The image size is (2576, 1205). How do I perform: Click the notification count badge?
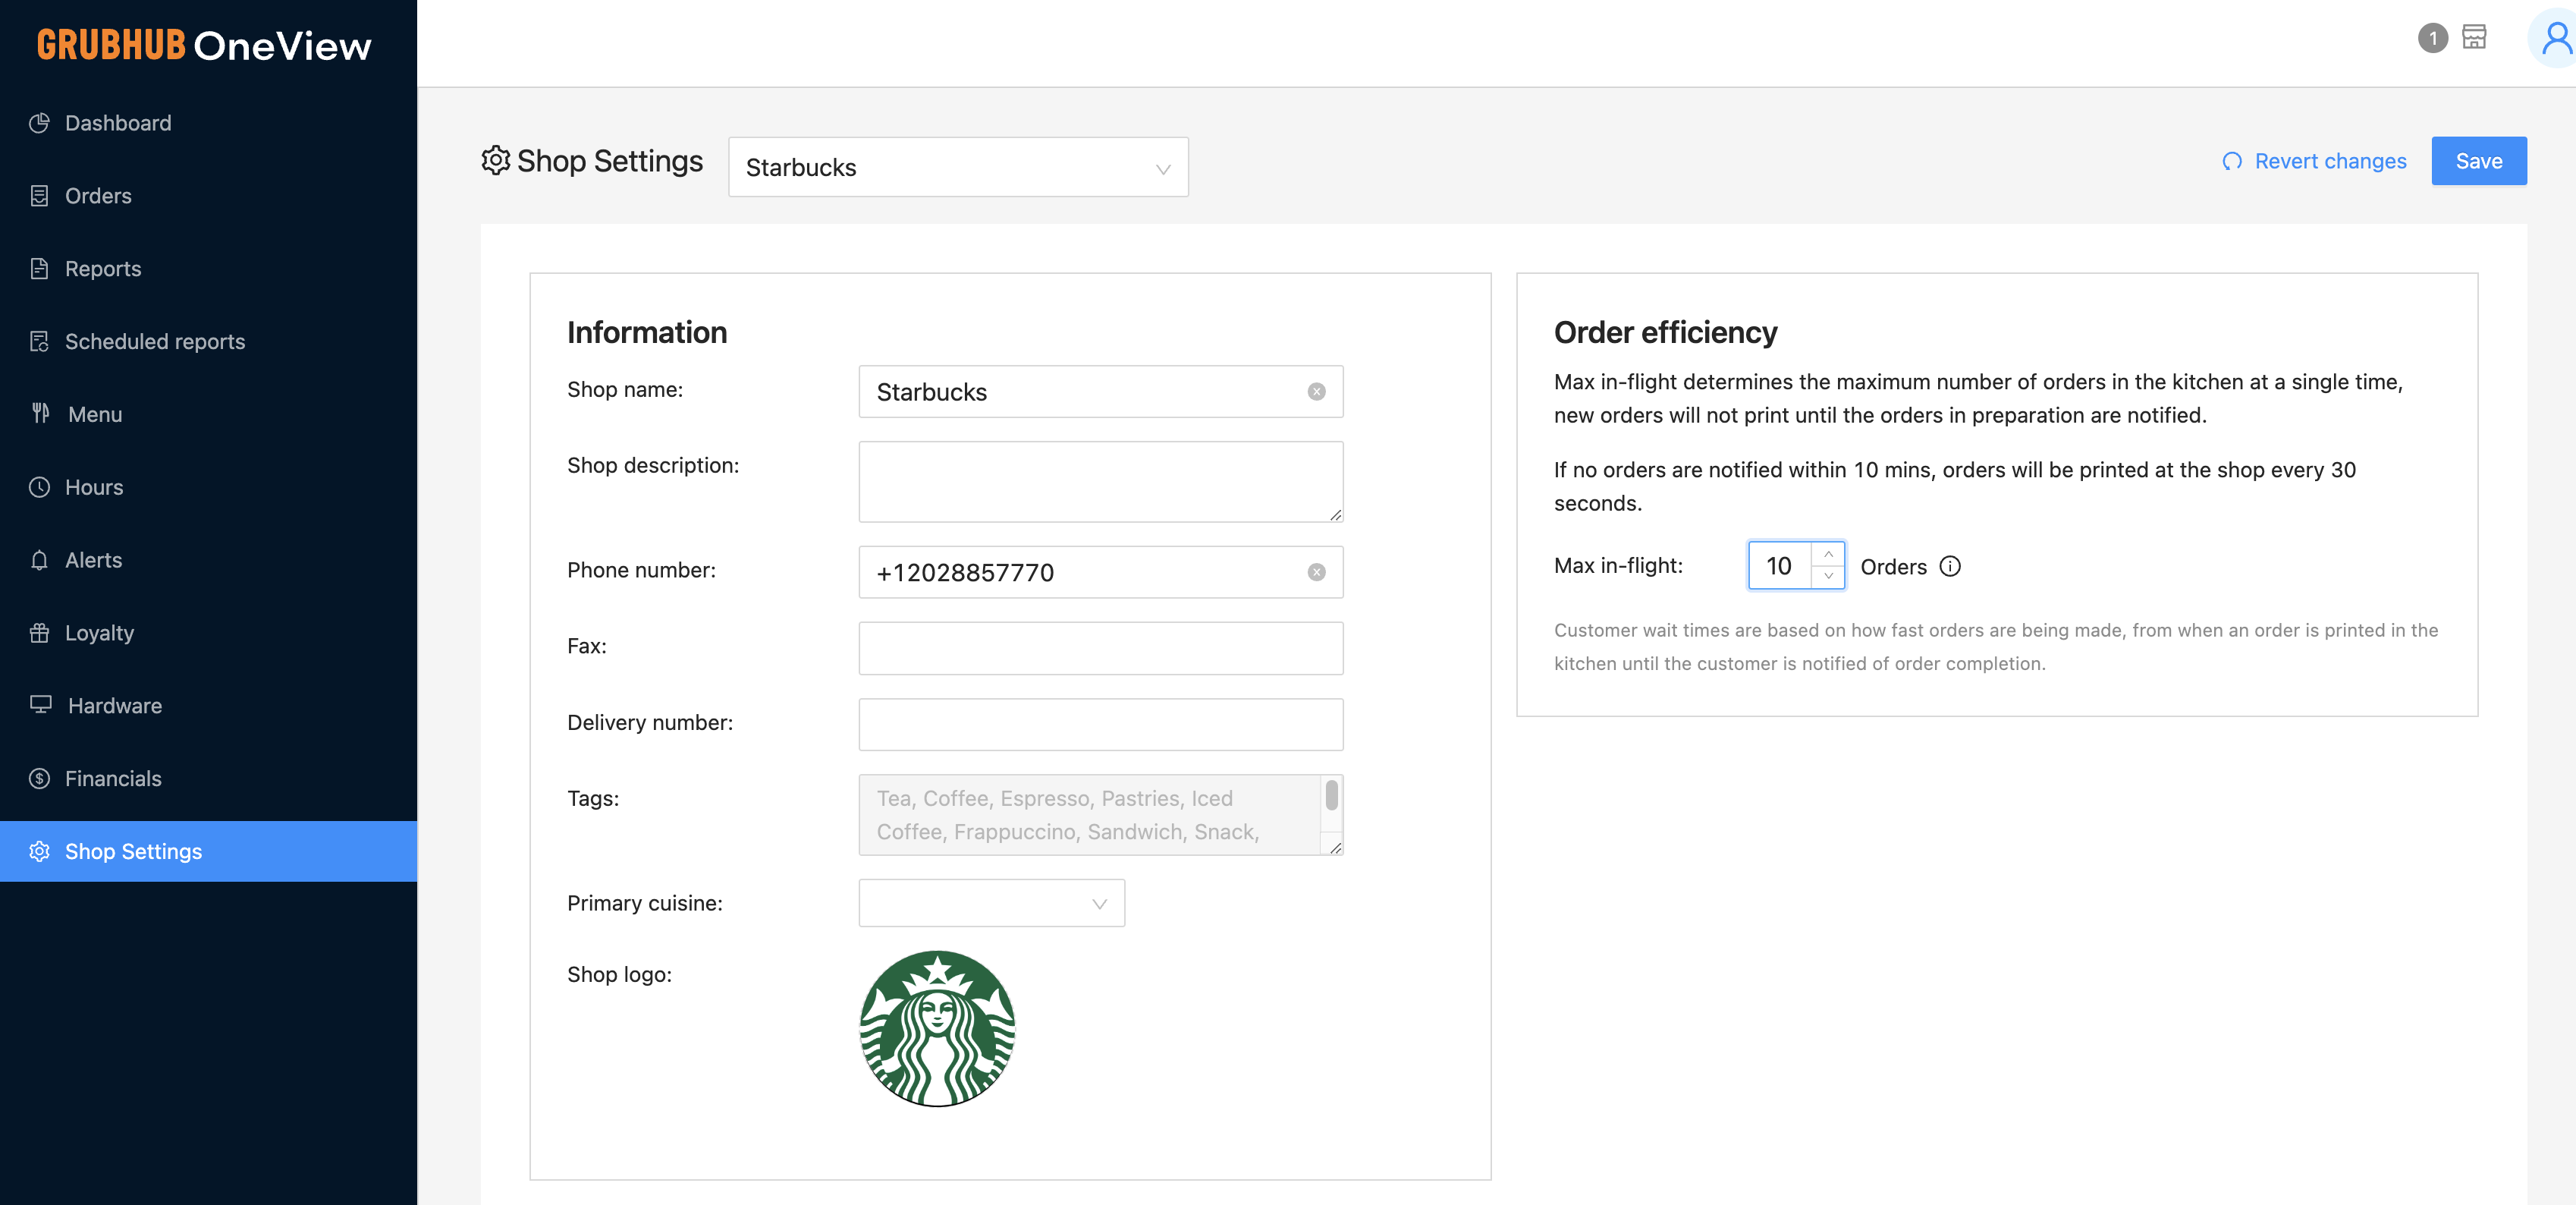point(2432,38)
